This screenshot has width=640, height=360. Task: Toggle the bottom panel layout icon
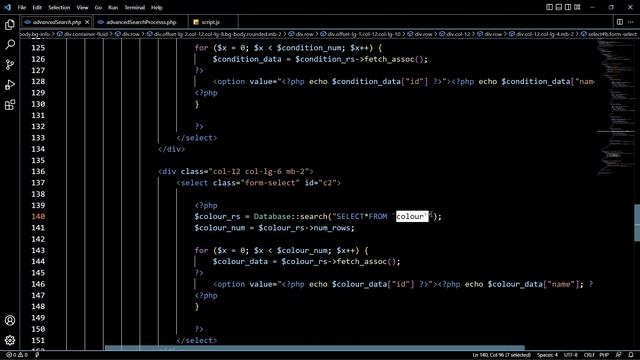pos(559,7)
